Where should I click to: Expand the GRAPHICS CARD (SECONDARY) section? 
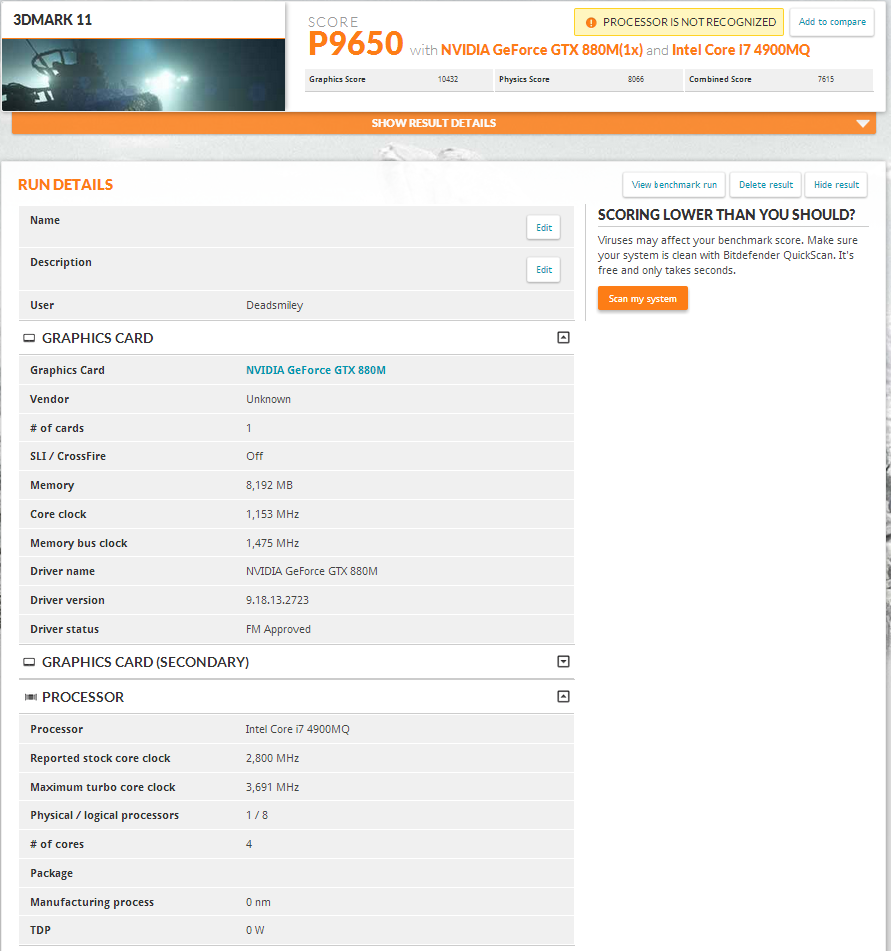pyautogui.click(x=563, y=662)
